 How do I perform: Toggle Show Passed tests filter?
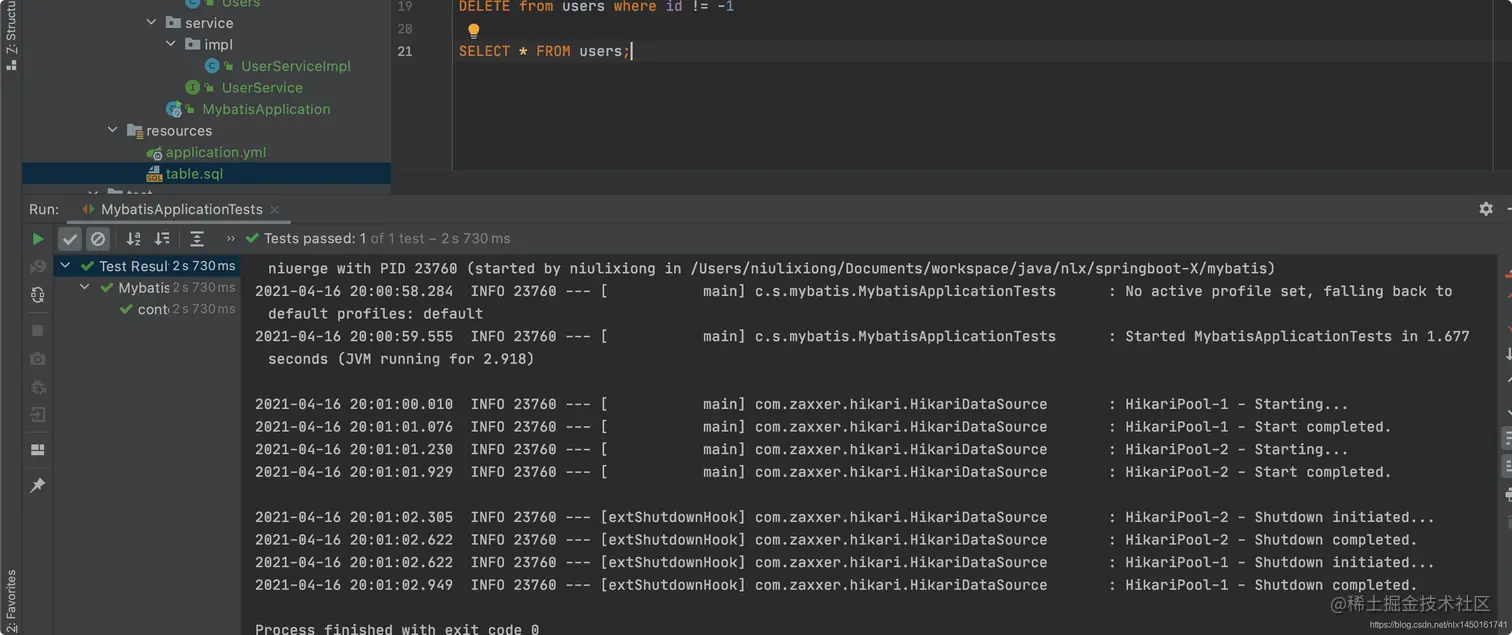point(70,239)
